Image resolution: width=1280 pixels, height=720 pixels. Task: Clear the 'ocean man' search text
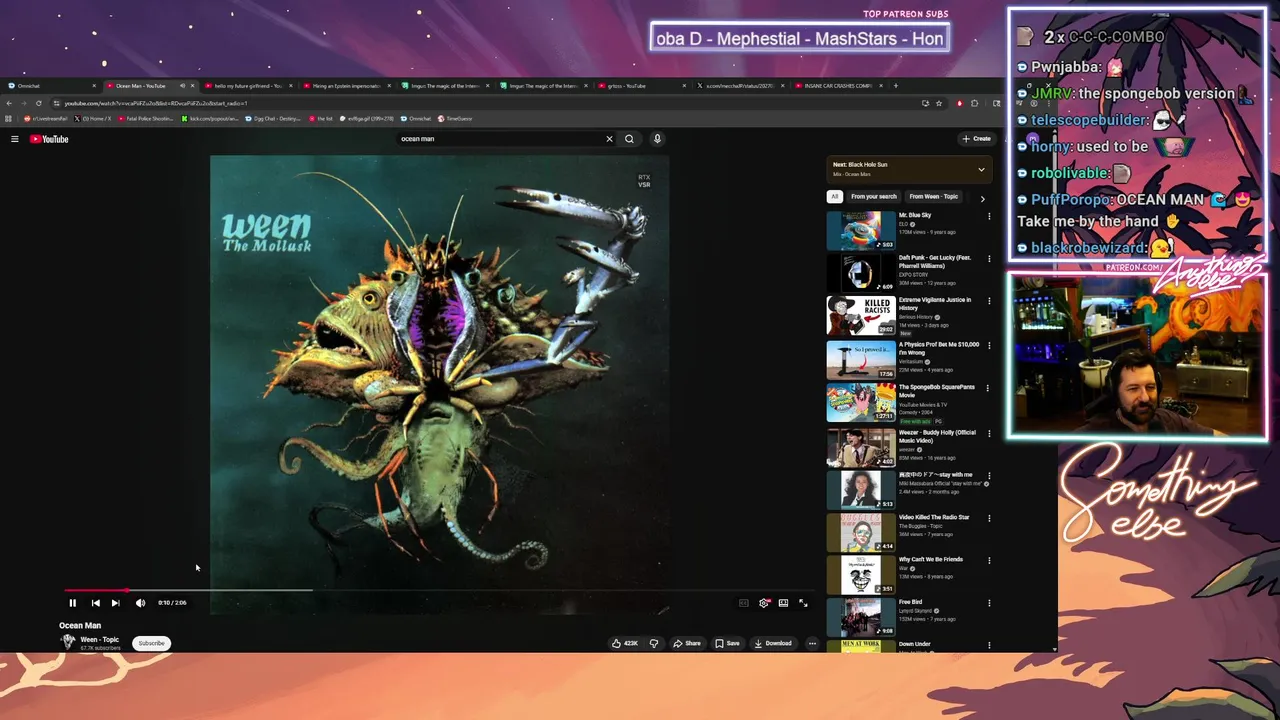pos(609,139)
